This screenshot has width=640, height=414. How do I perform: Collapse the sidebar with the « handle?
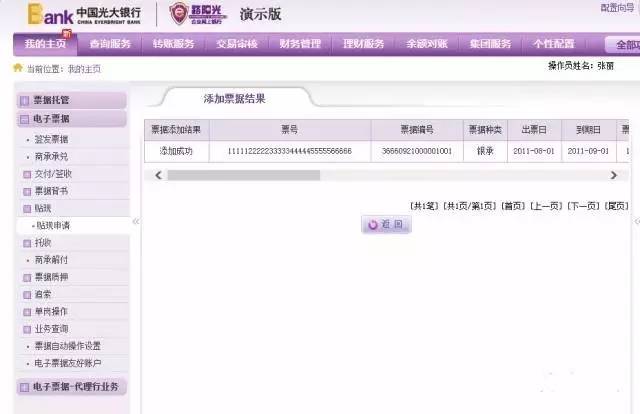pos(136,222)
